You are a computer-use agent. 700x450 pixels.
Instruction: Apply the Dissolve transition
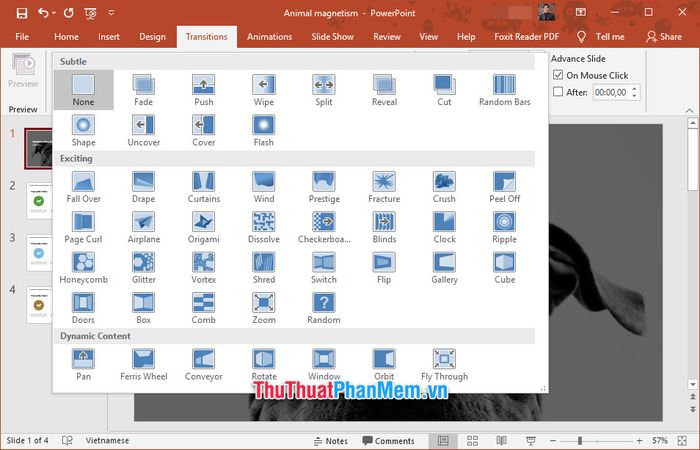click(x=263, y=227)
